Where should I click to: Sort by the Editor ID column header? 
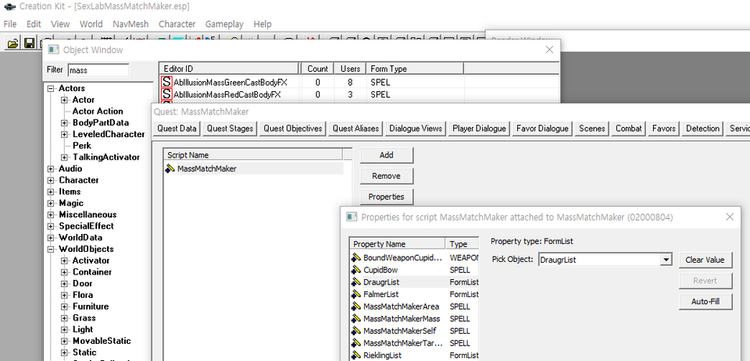point(228,69)
